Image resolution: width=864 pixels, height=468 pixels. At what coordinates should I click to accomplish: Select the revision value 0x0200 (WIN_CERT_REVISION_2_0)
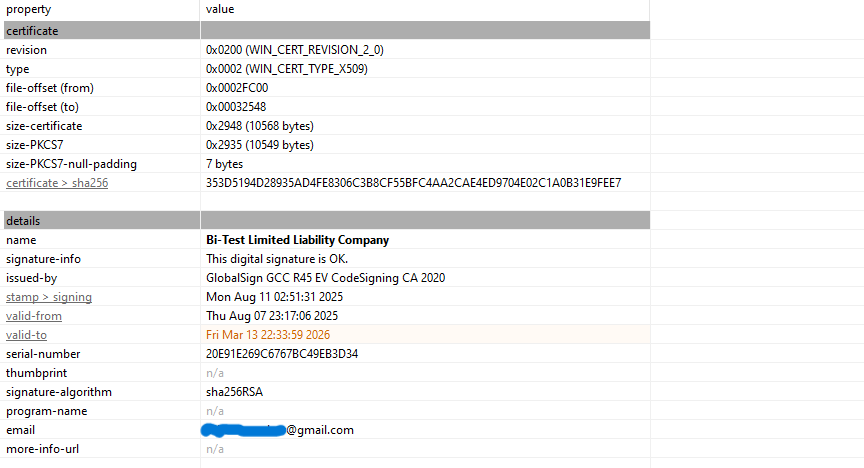coord(295,50)
